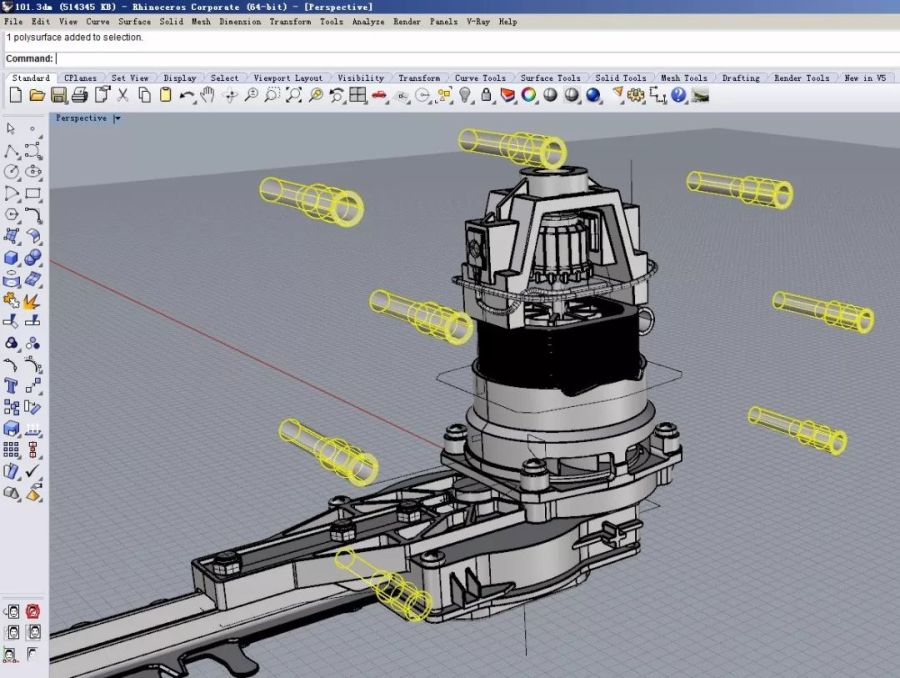Open the Perspective viewport dropdown arrow
Screen dimensions: 900x678
pos(117,118)
